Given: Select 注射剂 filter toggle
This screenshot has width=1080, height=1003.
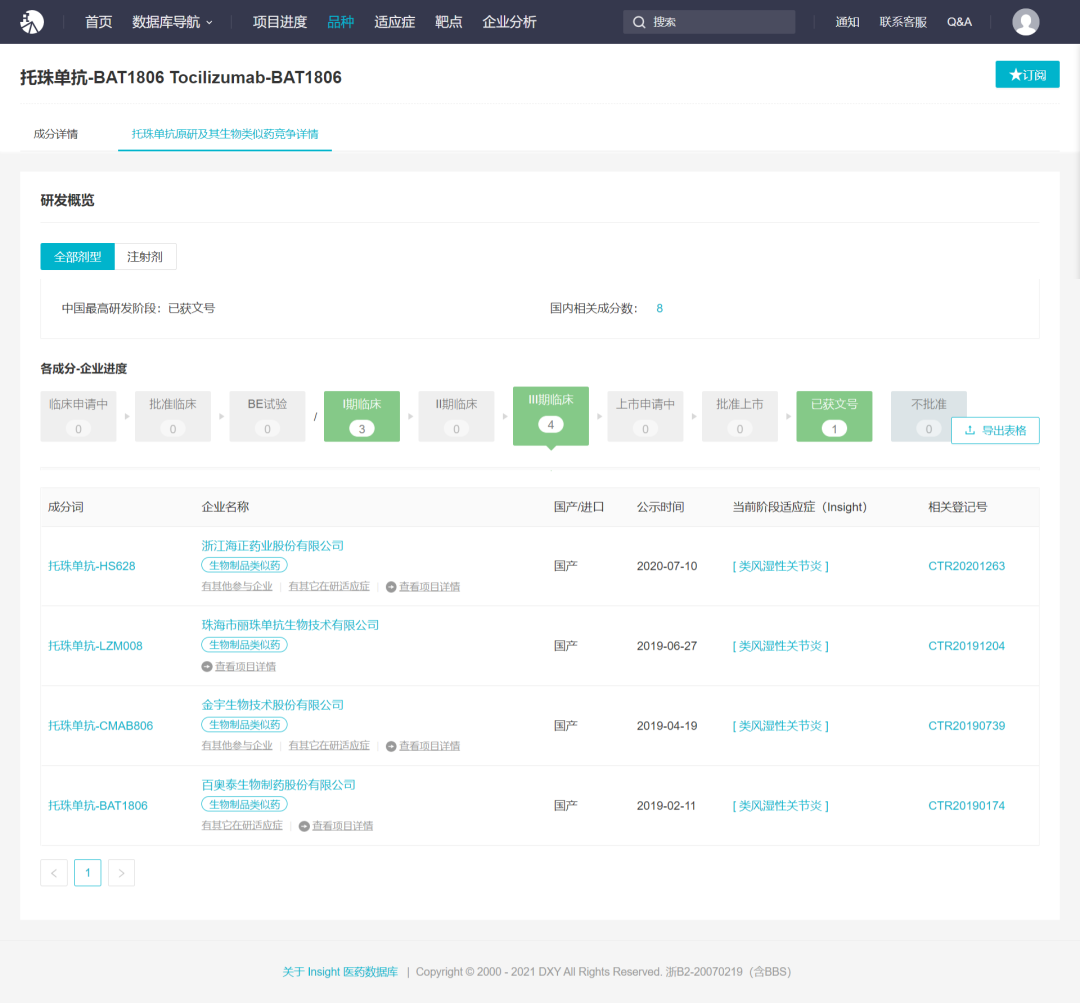Looking at the screenshot, I should click(145, 257).
